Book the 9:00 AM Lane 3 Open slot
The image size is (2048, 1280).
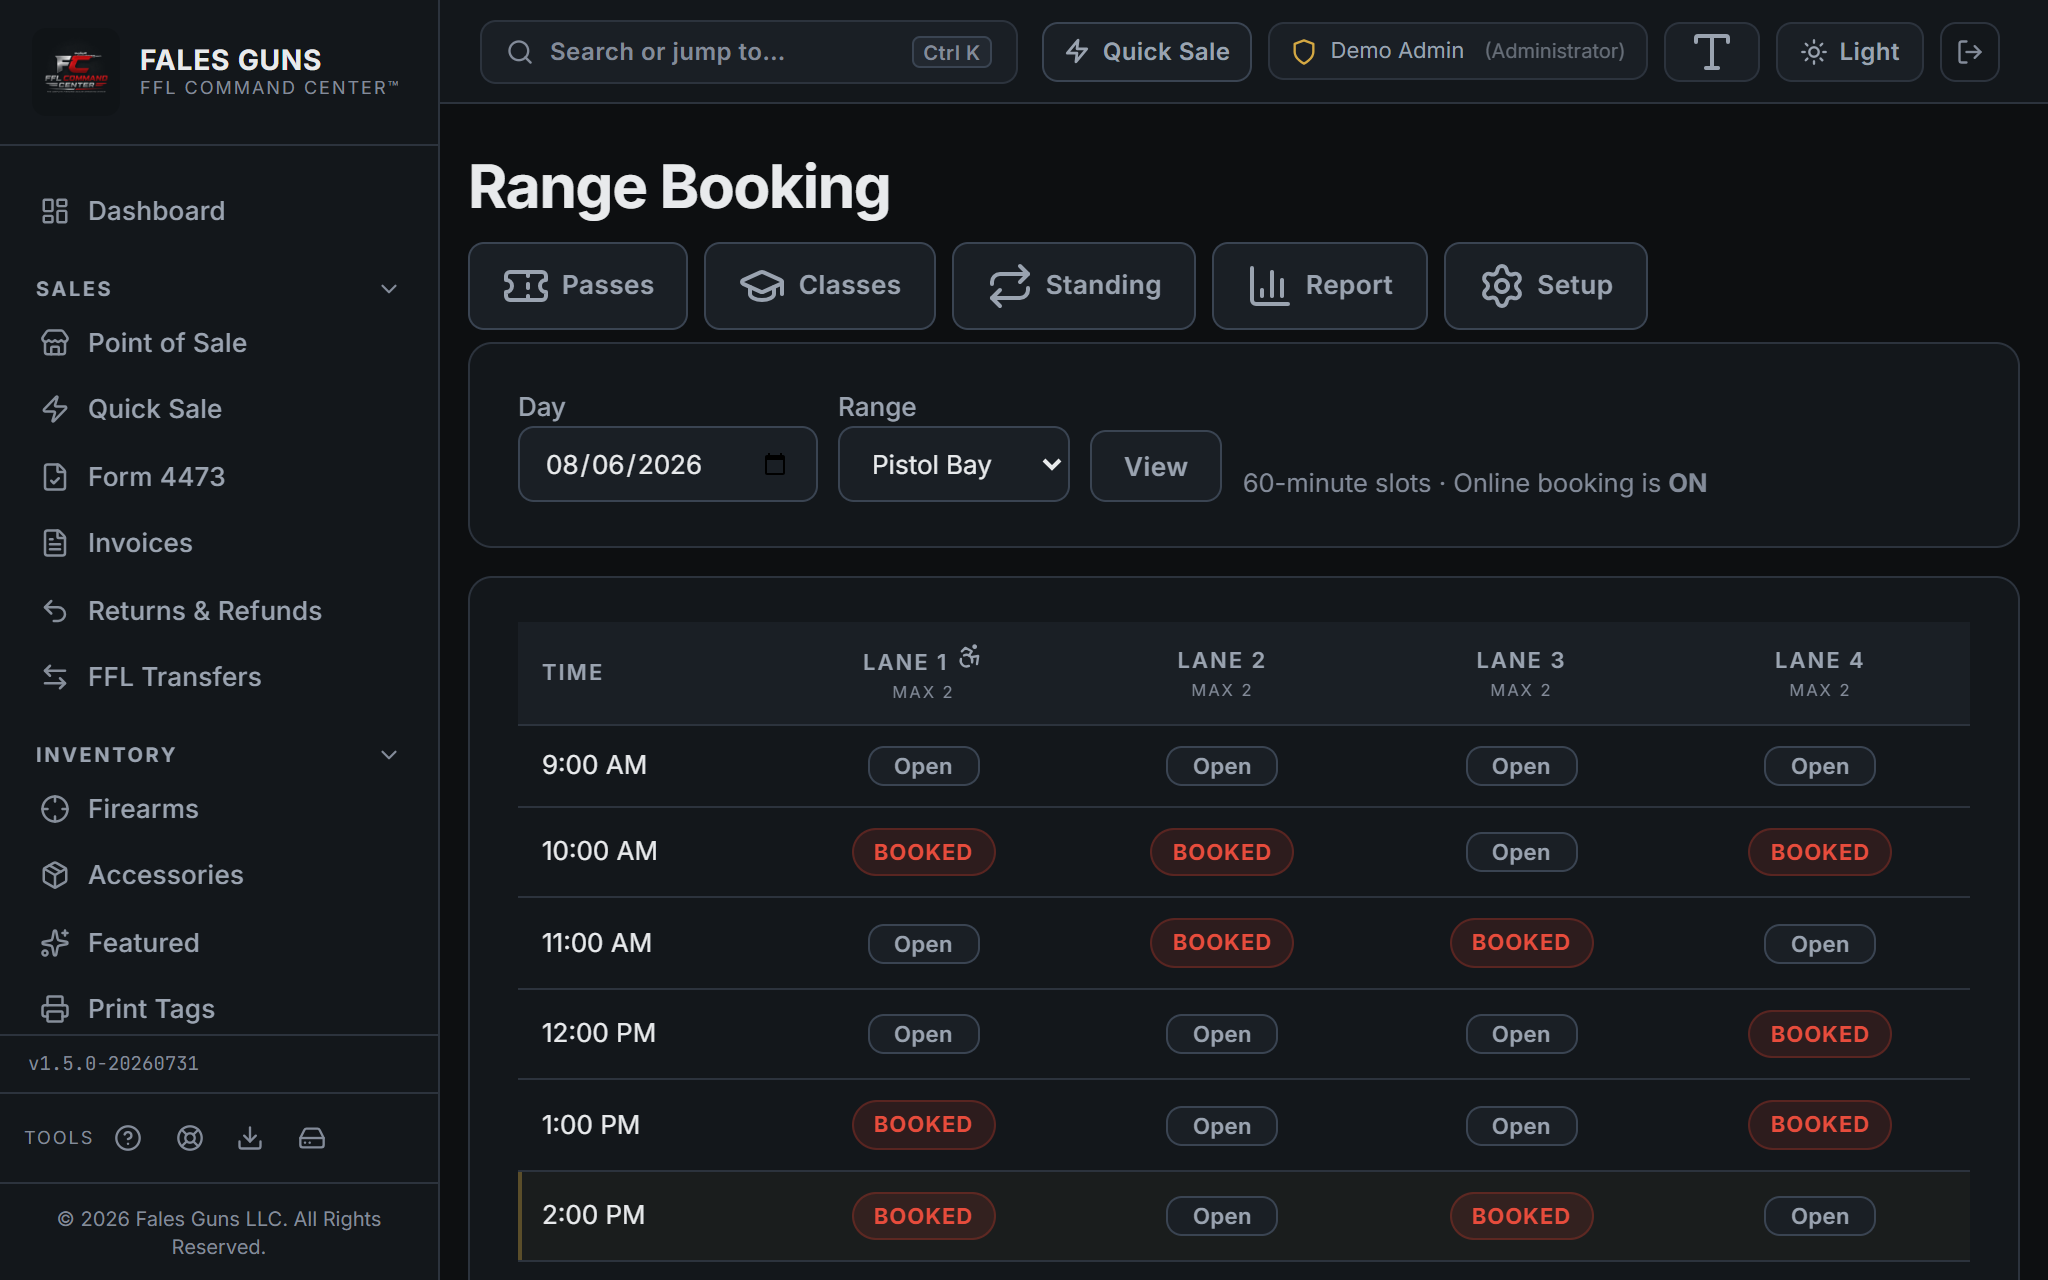(x=1521, y=766)
